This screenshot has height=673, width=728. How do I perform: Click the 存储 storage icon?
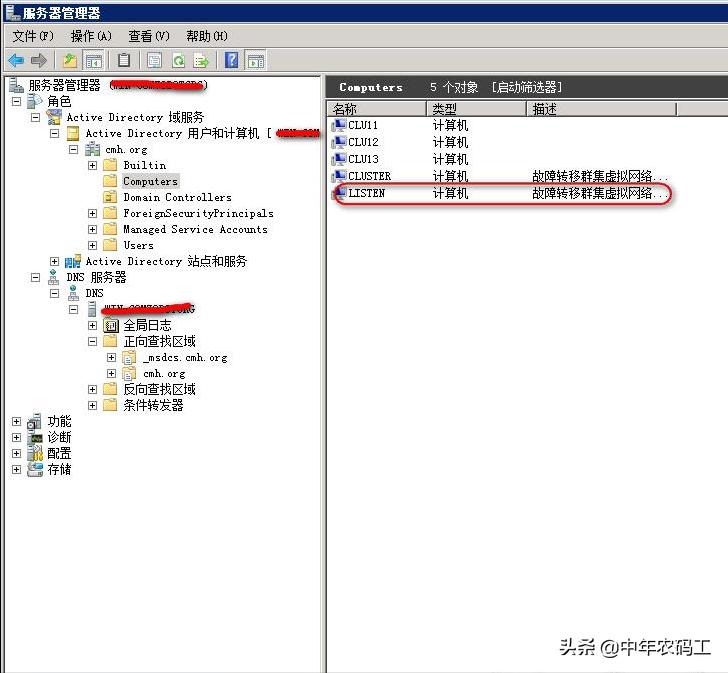[x=35, y=469]
